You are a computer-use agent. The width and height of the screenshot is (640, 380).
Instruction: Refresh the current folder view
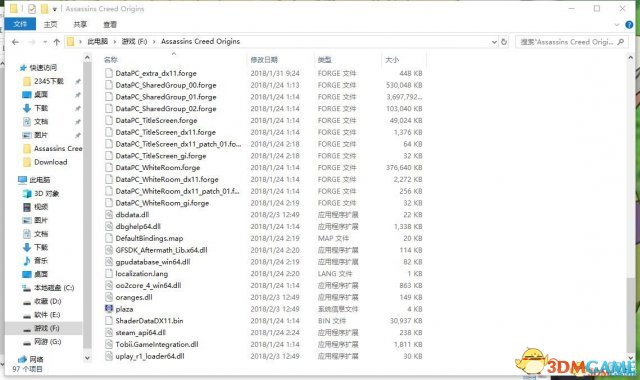coord(504,42)
